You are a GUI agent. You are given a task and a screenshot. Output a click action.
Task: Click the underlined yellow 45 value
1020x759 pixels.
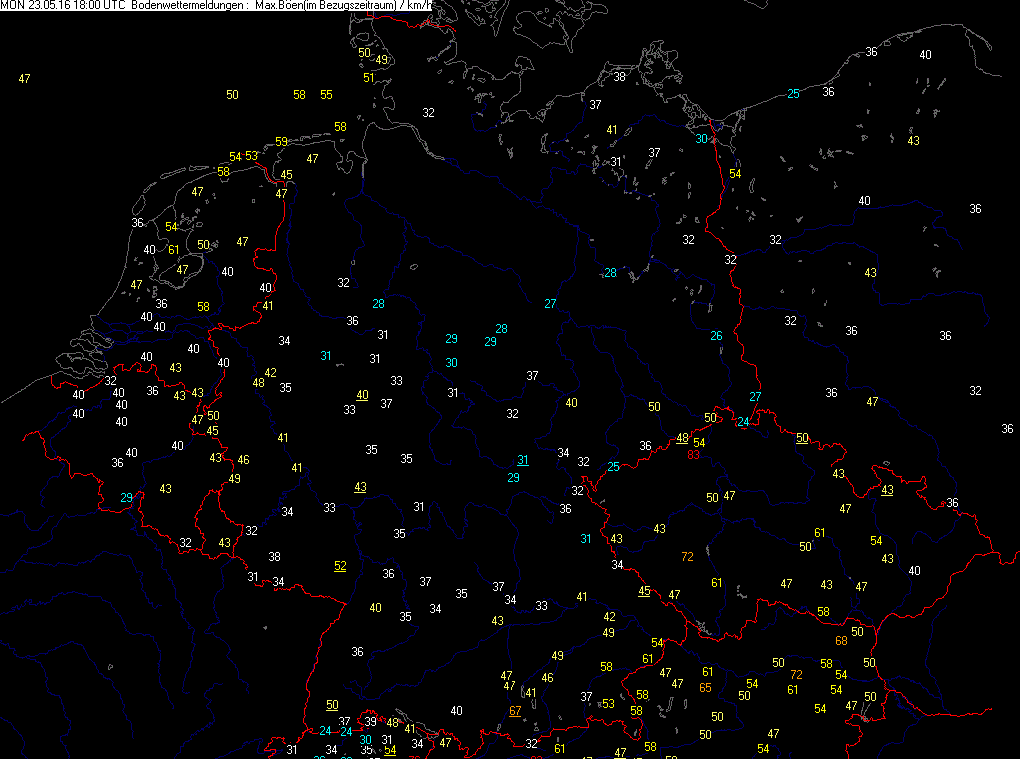644,590
